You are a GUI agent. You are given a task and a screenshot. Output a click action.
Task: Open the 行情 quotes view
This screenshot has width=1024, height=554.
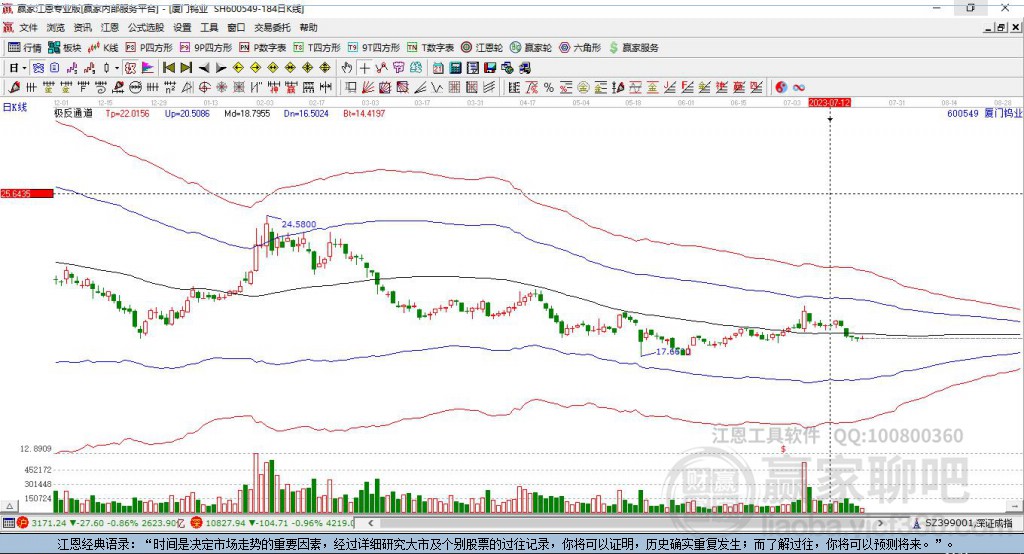(25, 48)
